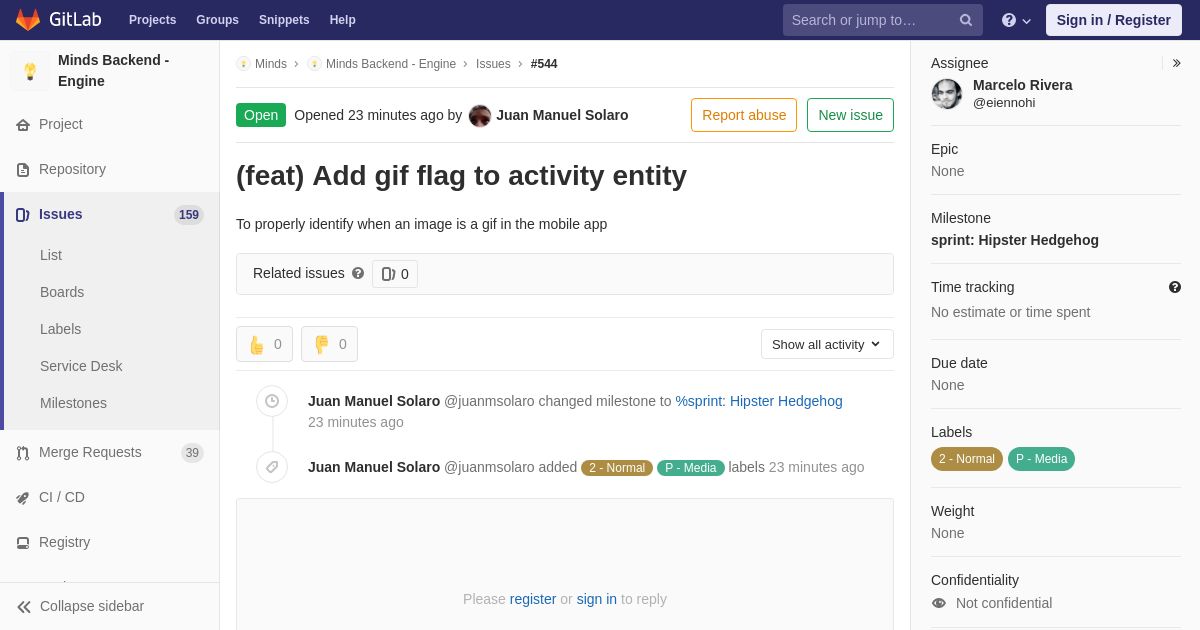The height and width of the screenshot is (630, 1200).
Task: Click the Minds breadcrumb icon
Action: (x=243, y=64)
